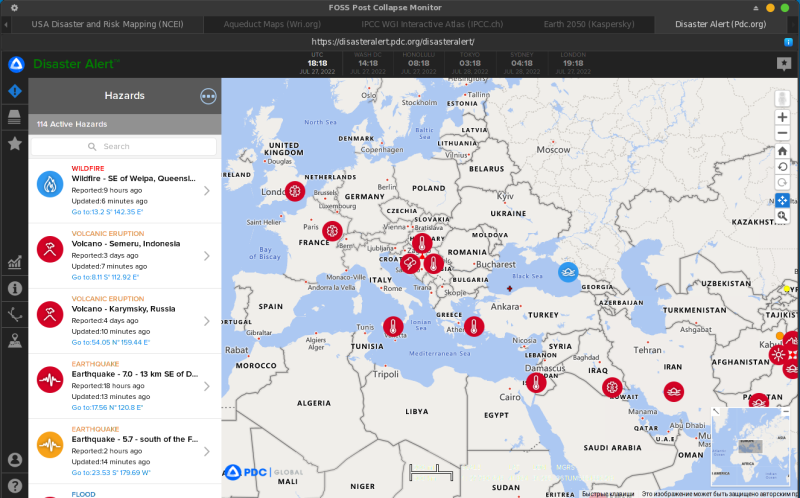Expand the Wildfire SE of Weipa entry
Image resolution: width=800 pixels, height=498 pixels.
(x=206, y=191)
